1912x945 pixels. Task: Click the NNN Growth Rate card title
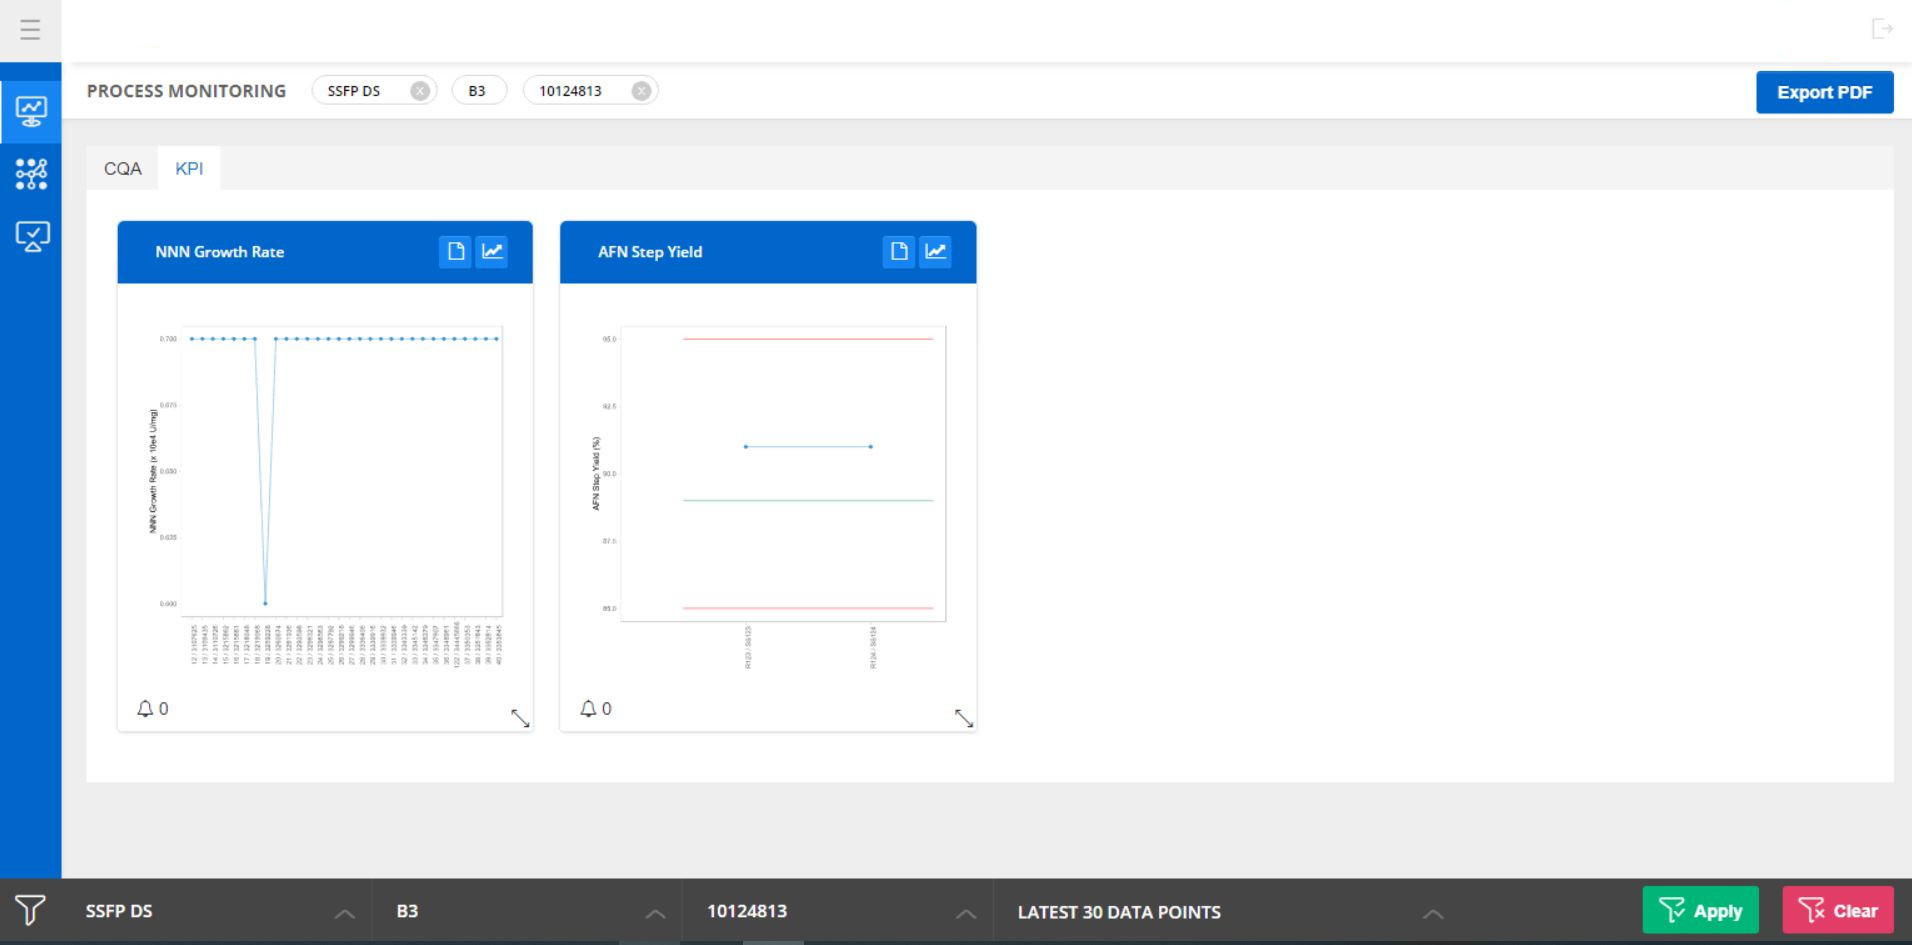[219, 252]
